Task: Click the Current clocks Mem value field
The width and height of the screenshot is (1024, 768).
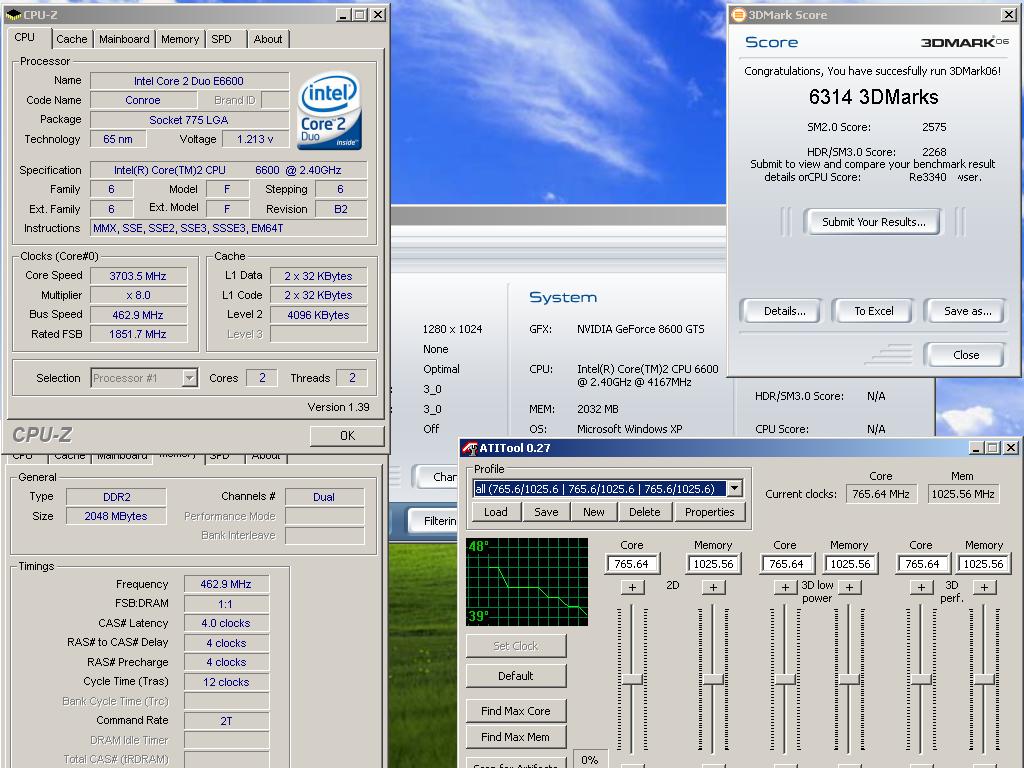Action: (x=963, y=494)
